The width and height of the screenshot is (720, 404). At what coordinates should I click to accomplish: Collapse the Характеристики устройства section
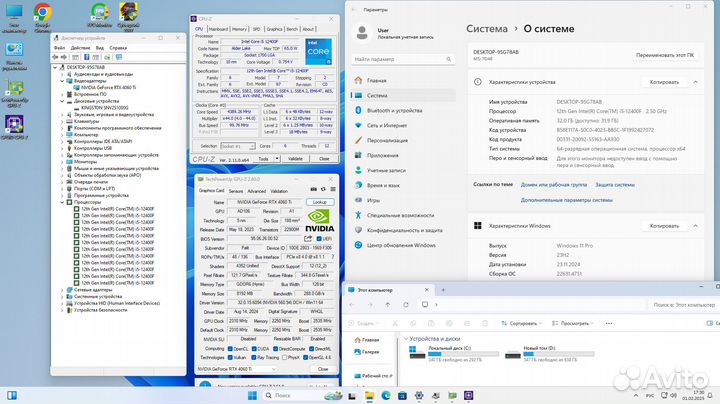tap(695, 82)
